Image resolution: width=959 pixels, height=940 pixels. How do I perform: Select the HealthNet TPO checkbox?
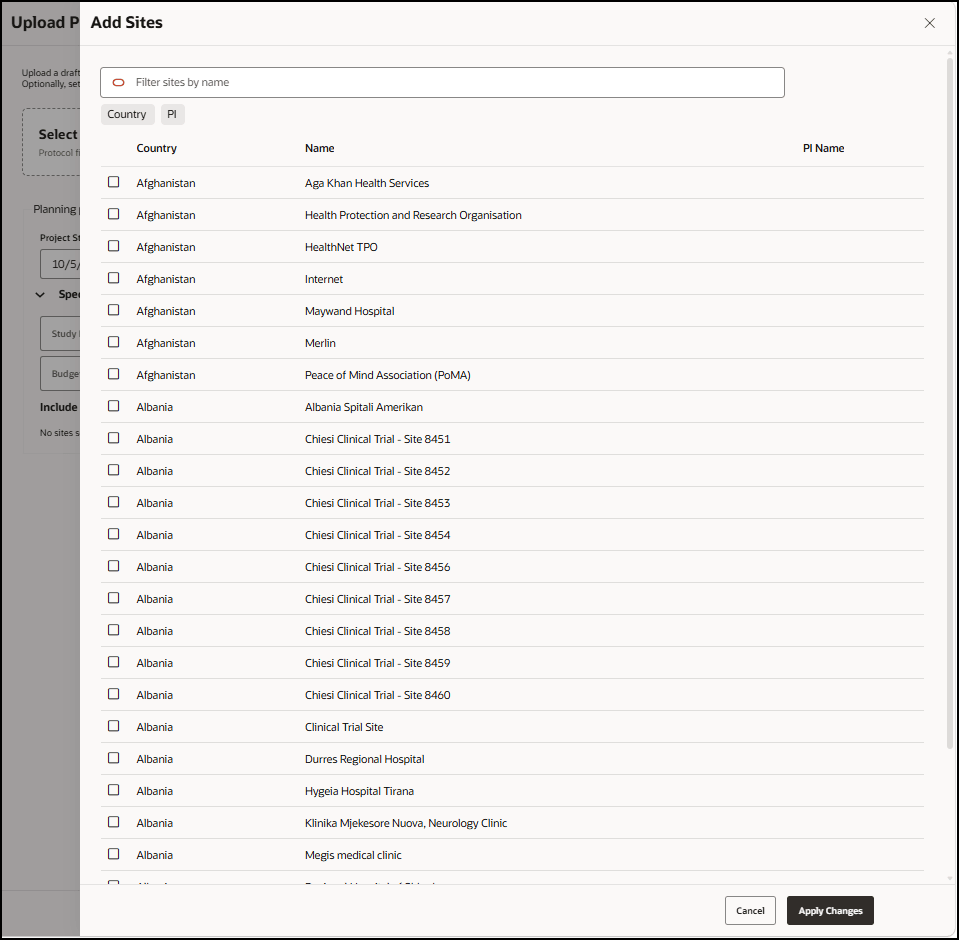coord(114,246)
